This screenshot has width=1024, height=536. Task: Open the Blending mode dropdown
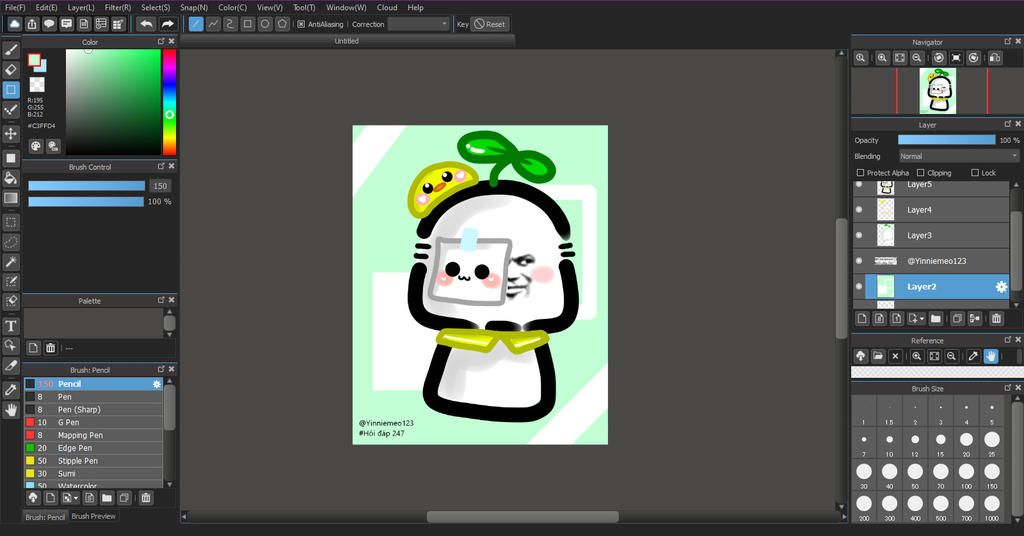click(x=958, y=156)
